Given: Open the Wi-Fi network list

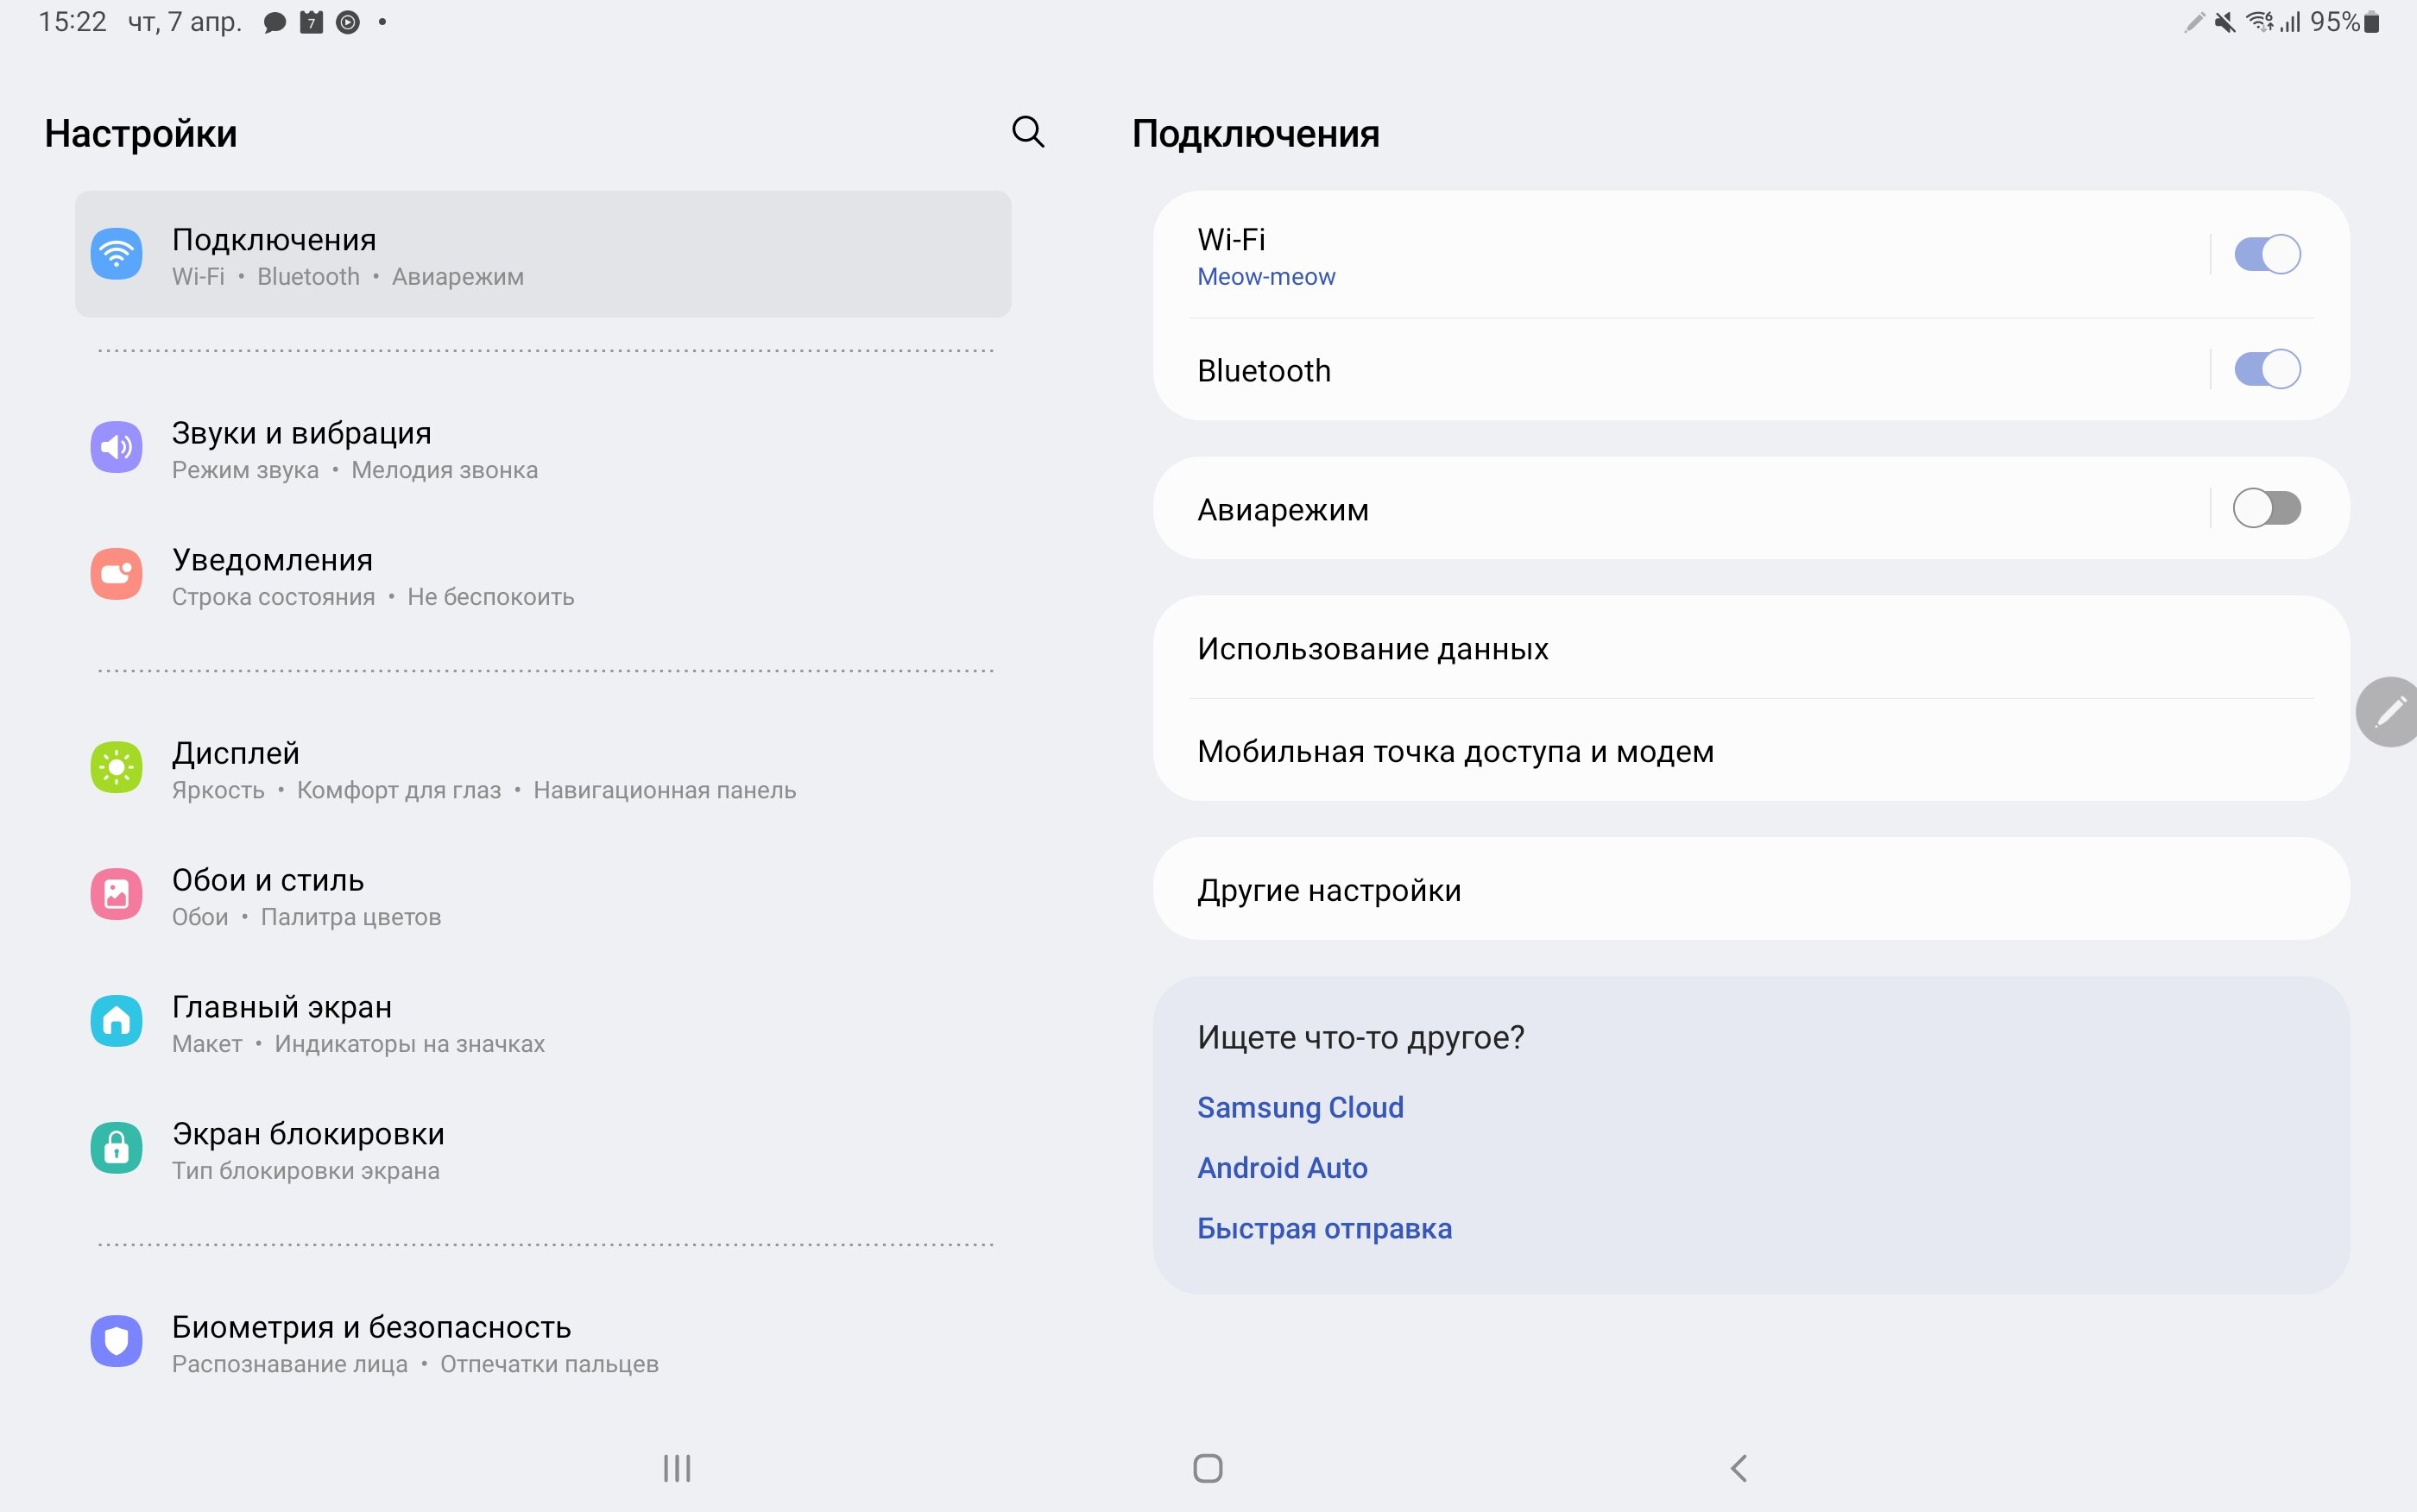Looking at the screenshot, I should 1680,255.
